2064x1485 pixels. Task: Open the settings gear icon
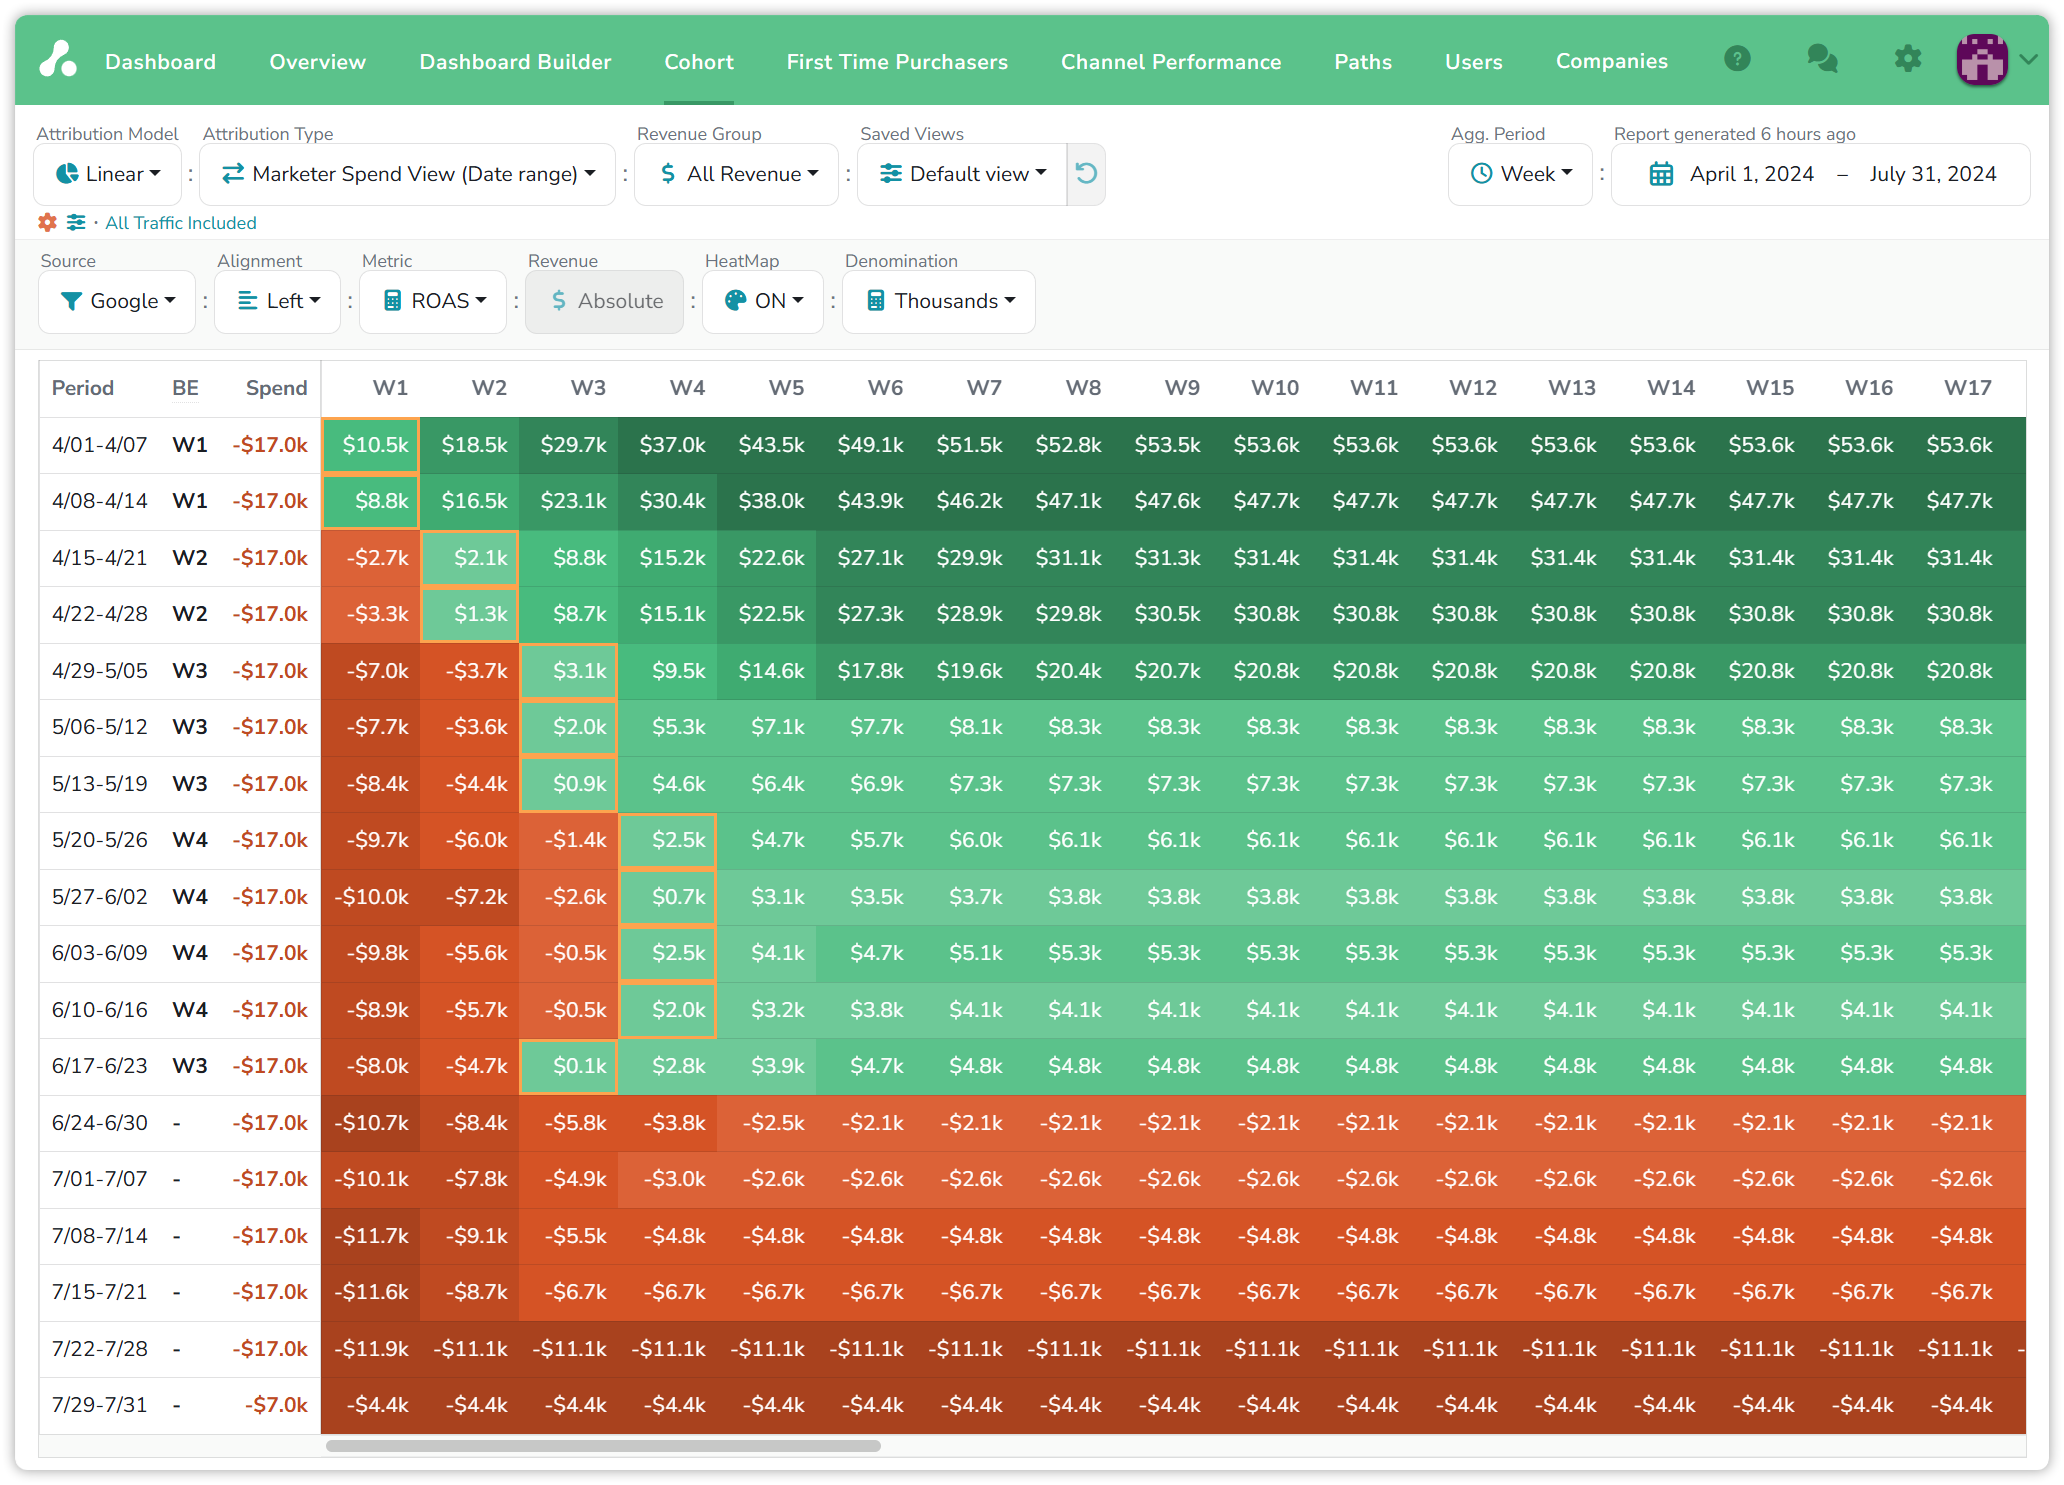click(x=1908, y=60)
